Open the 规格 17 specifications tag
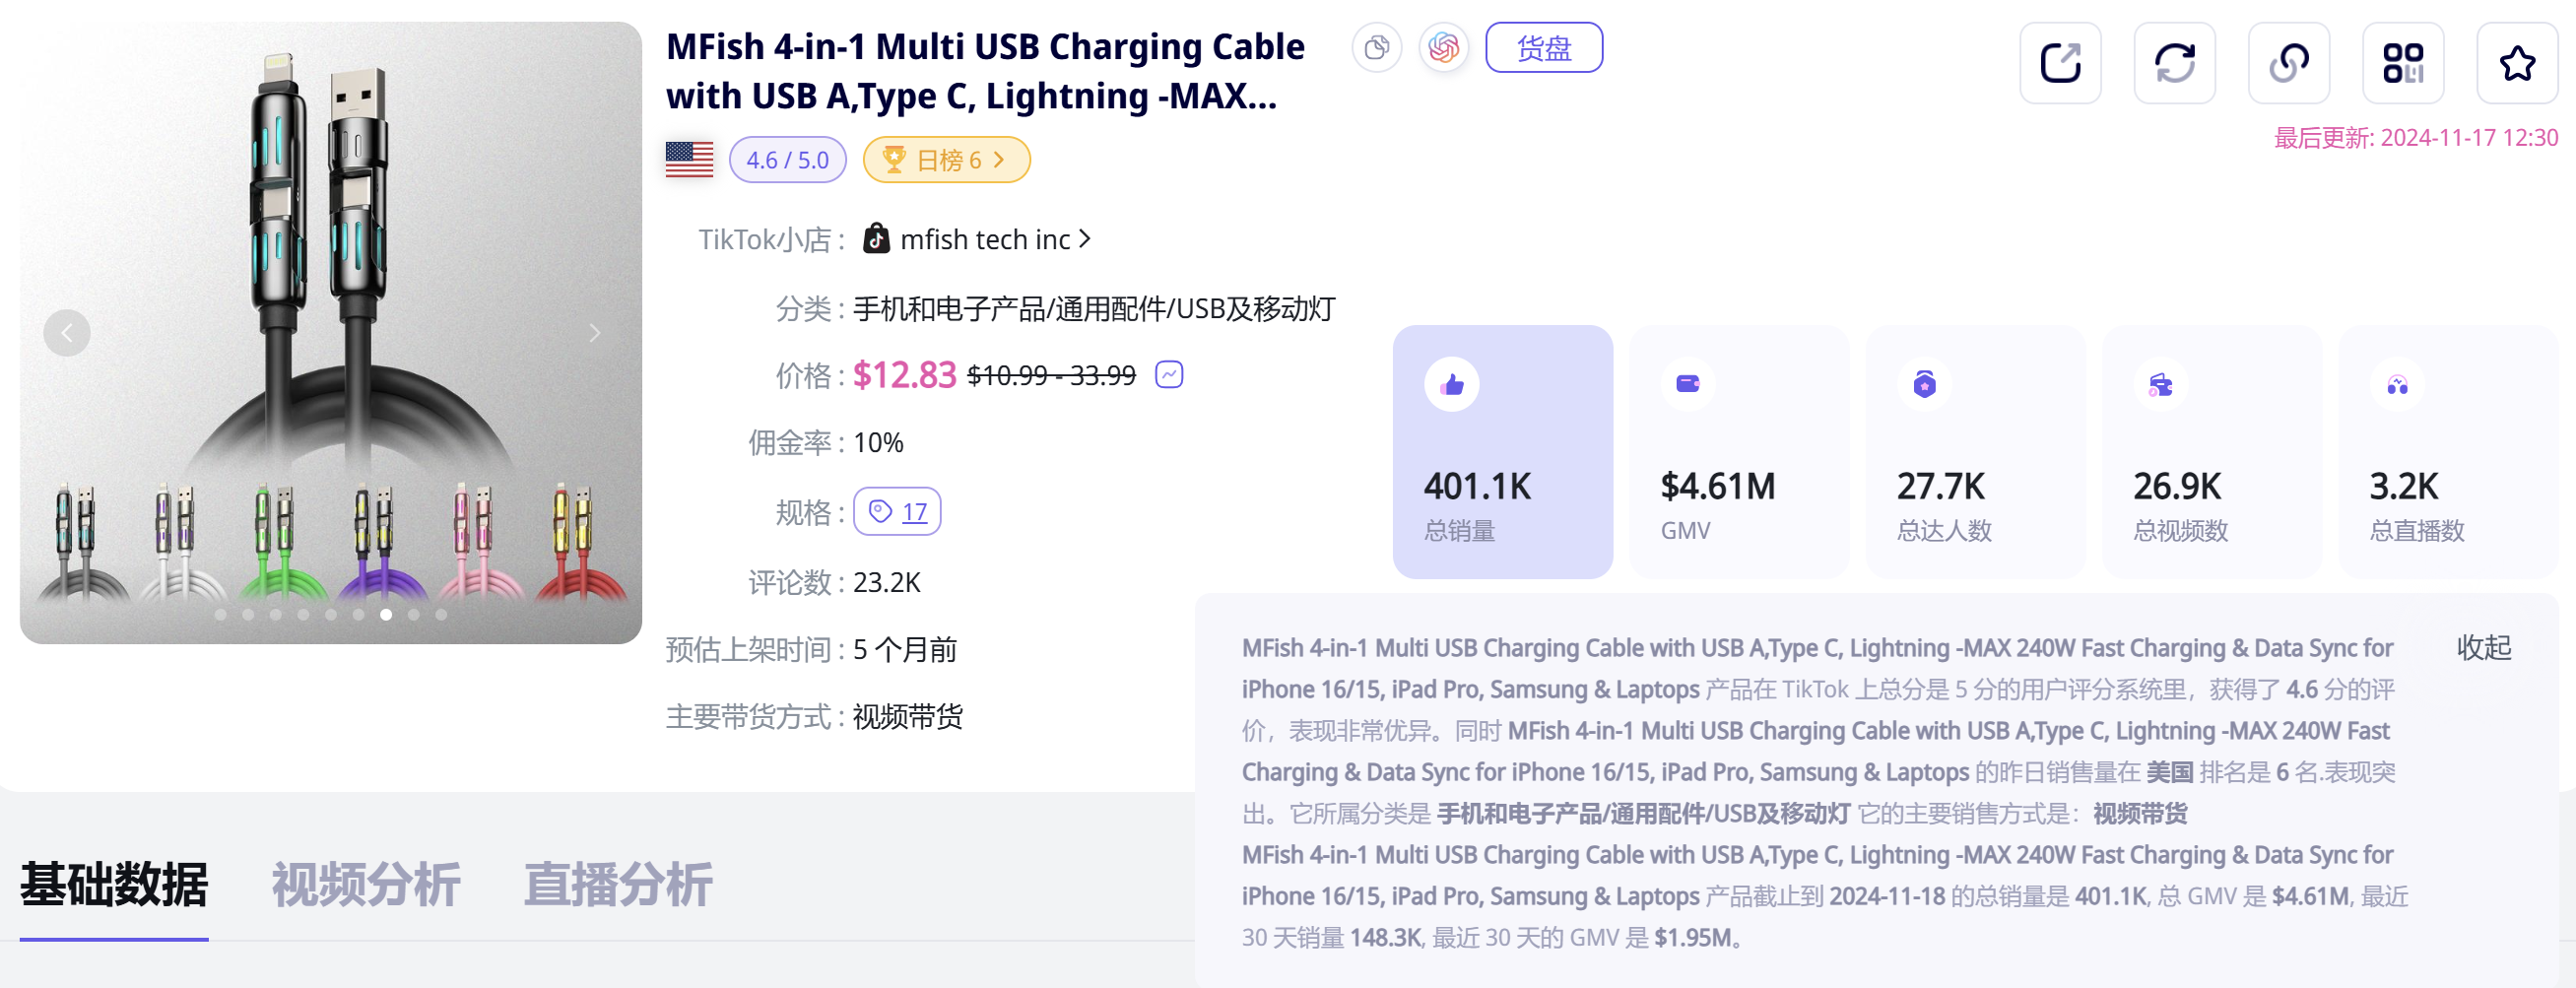Image resolution: width=2576 pixels, height=988 pixels. [897, 512]
